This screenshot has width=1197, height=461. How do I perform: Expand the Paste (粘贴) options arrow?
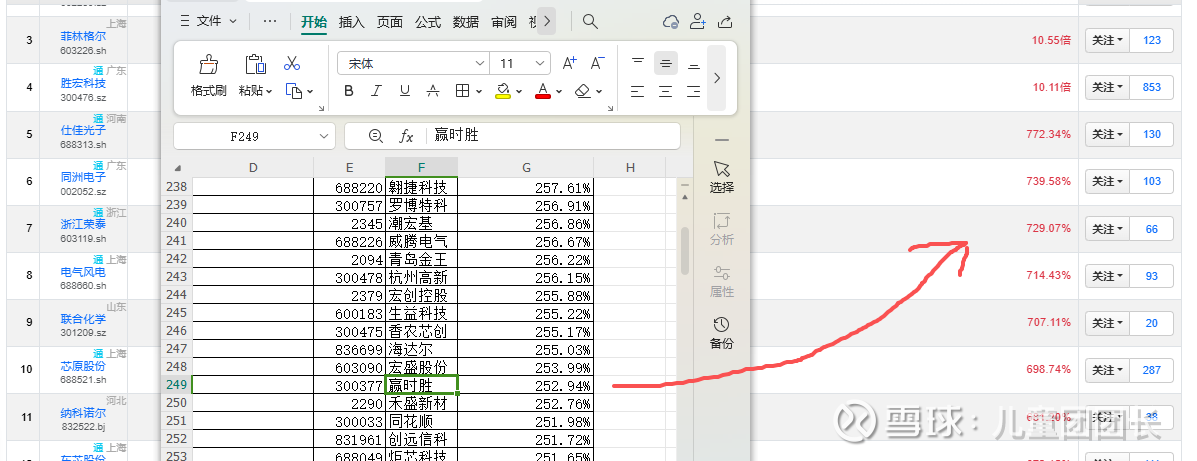(x=269, y=91)
